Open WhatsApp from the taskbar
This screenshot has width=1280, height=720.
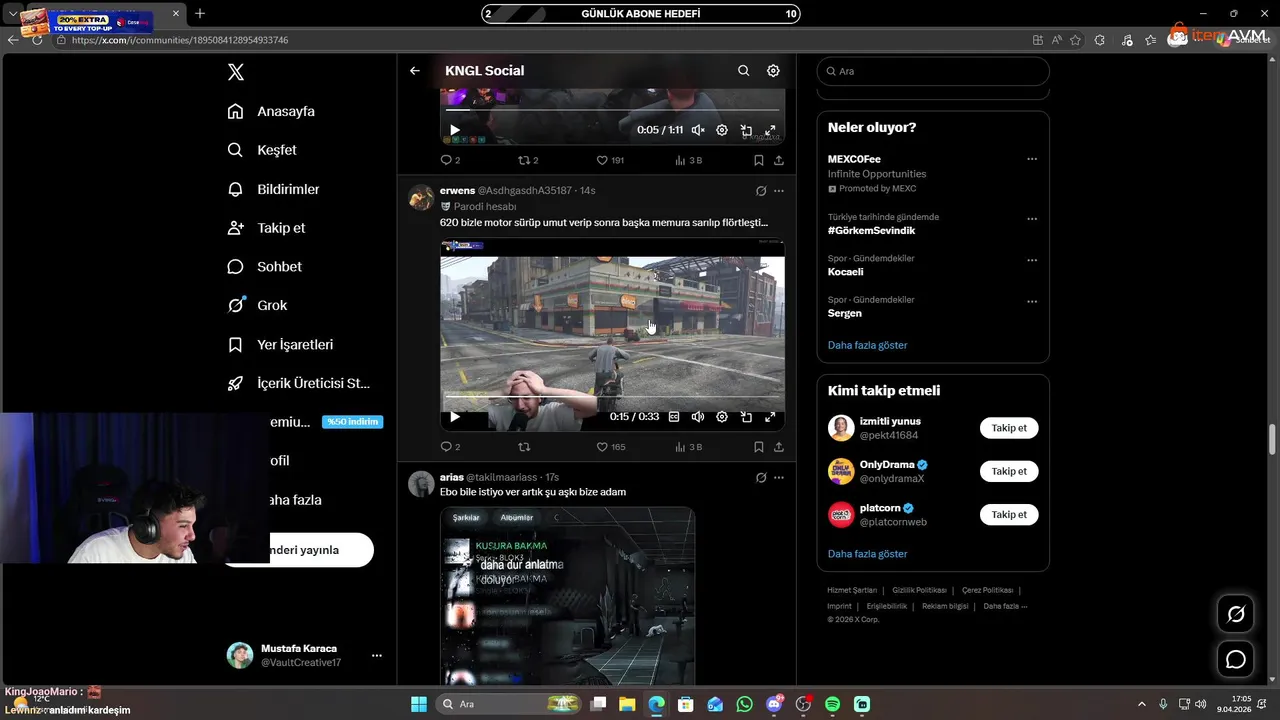point(744,704)
